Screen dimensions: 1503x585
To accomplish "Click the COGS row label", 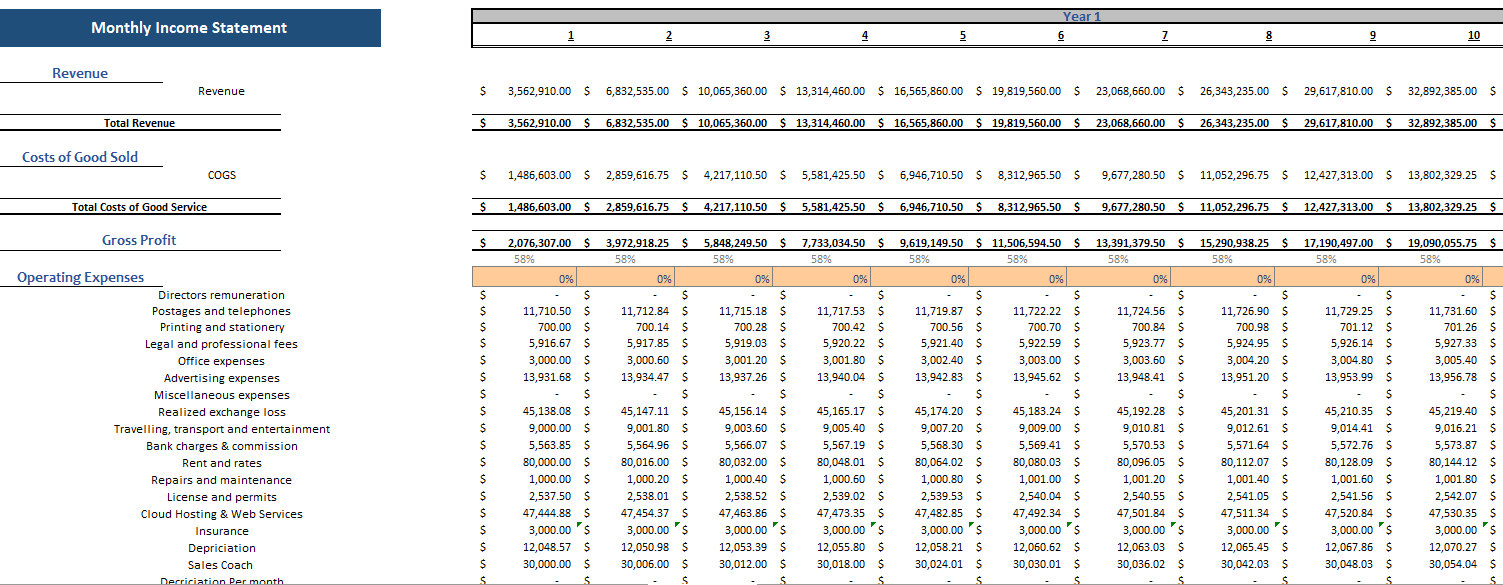I will [x=221, y=174].
